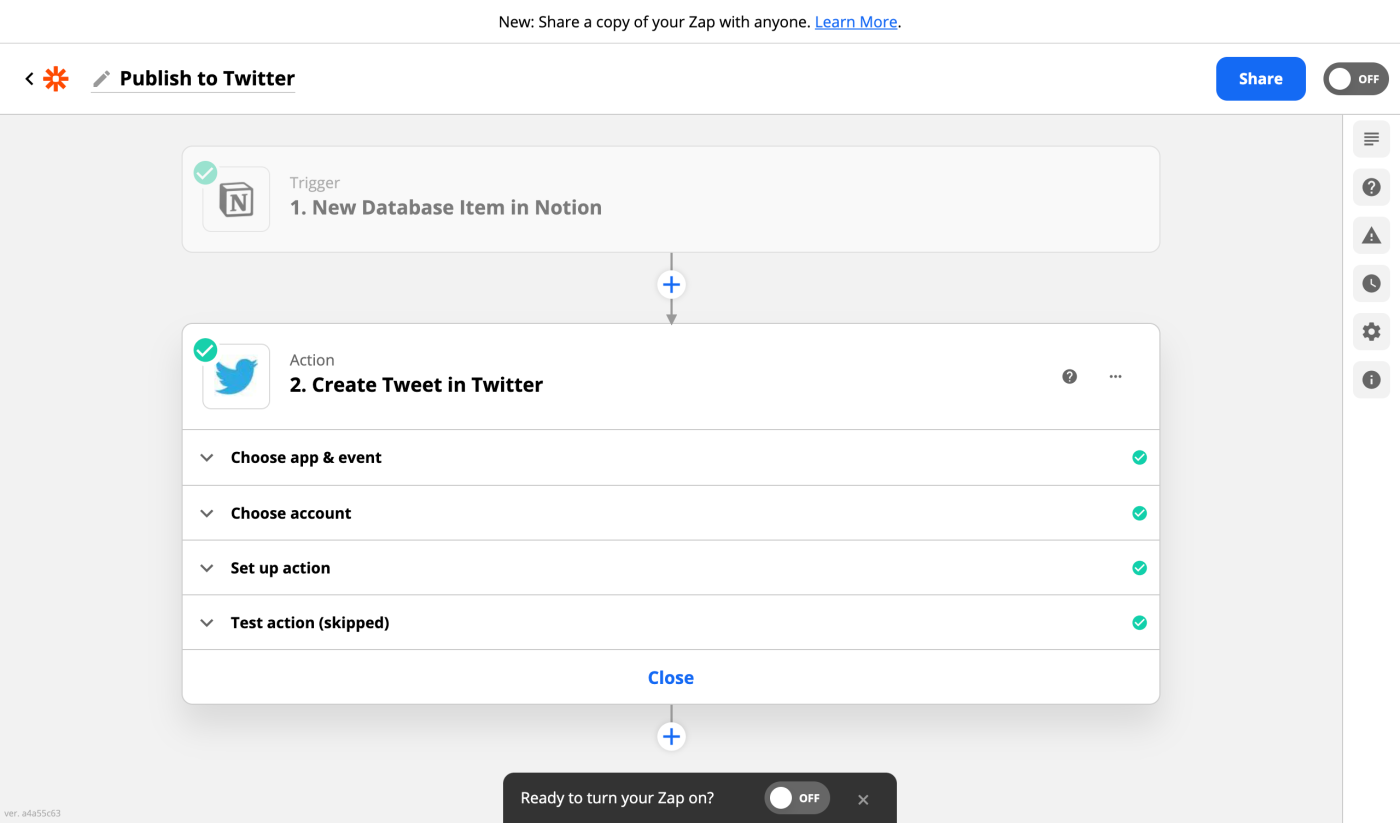
Task: Open the Learn More link in announcement
Action: click(x=856, y=21)
